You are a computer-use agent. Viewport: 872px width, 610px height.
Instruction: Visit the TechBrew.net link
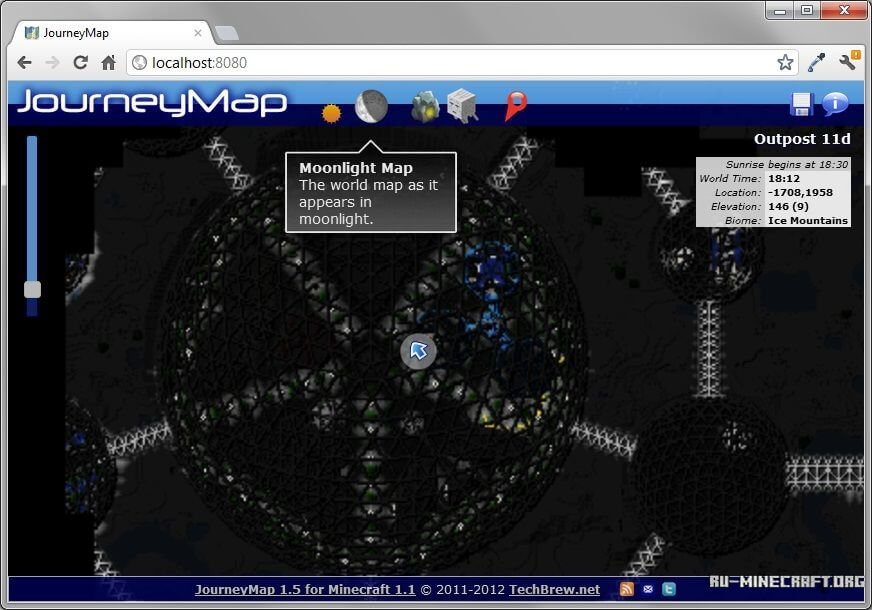pyautogui.click(x=554, y=589)
